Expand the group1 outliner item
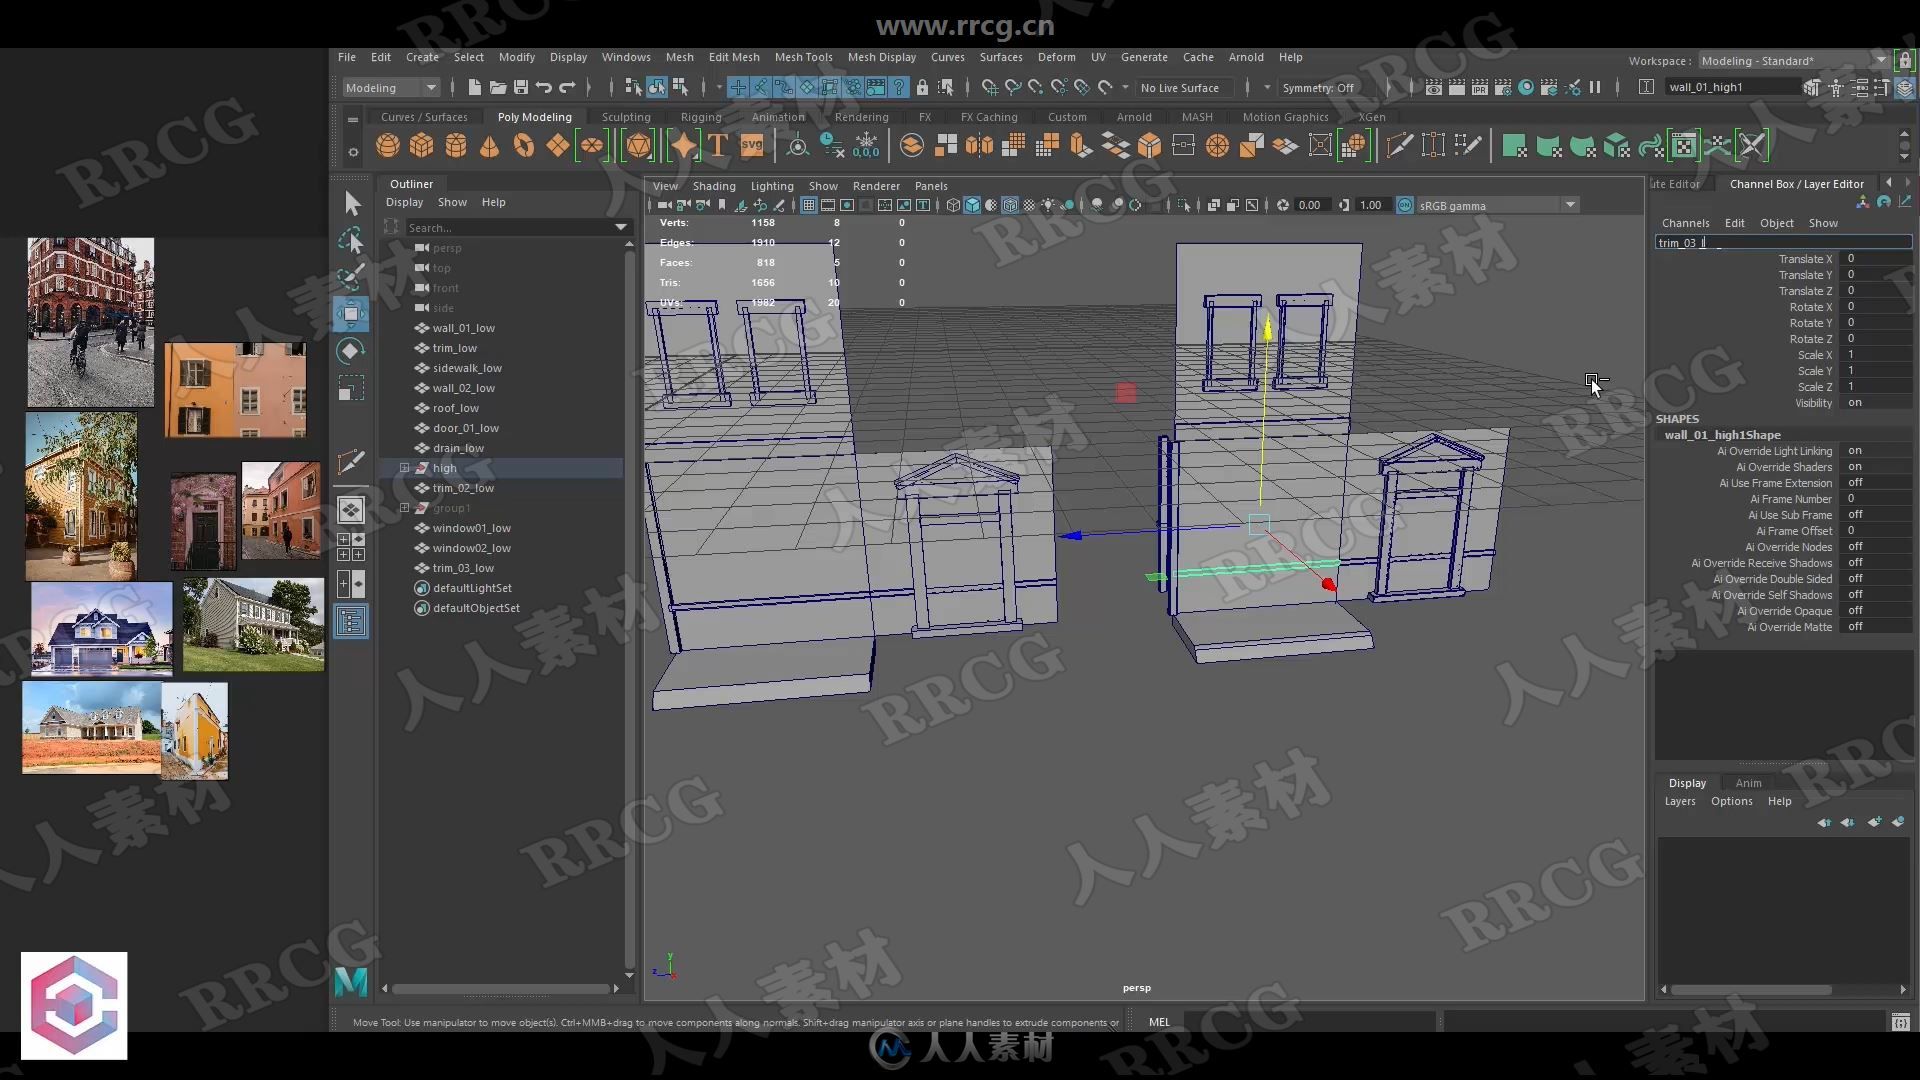Viewport: 1920px width, 1080px height. [405, 508]
